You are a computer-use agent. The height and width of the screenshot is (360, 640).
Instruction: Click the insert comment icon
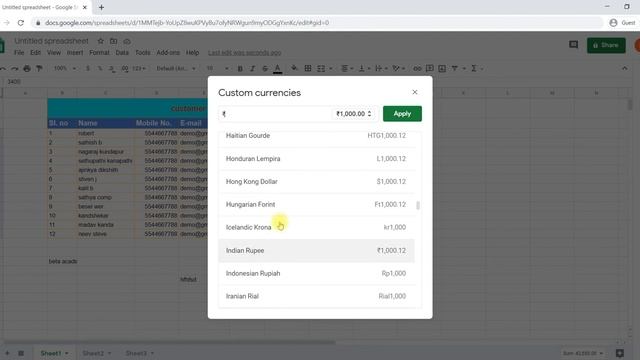point(429,69)
